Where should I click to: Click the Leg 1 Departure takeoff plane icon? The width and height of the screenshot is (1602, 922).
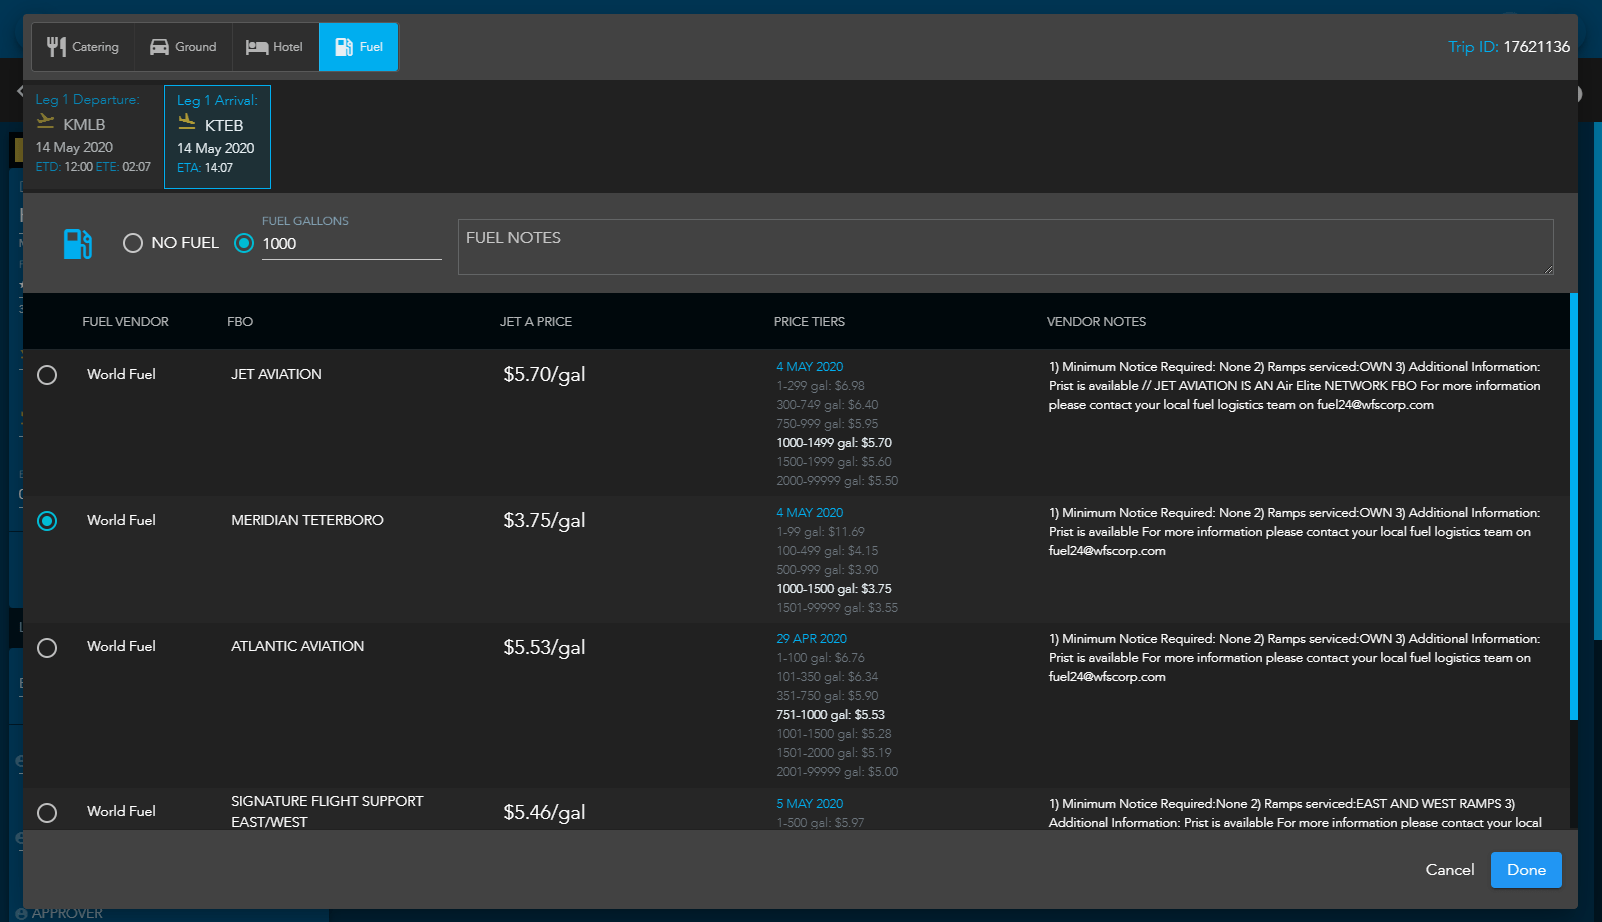tap(46, 122)
